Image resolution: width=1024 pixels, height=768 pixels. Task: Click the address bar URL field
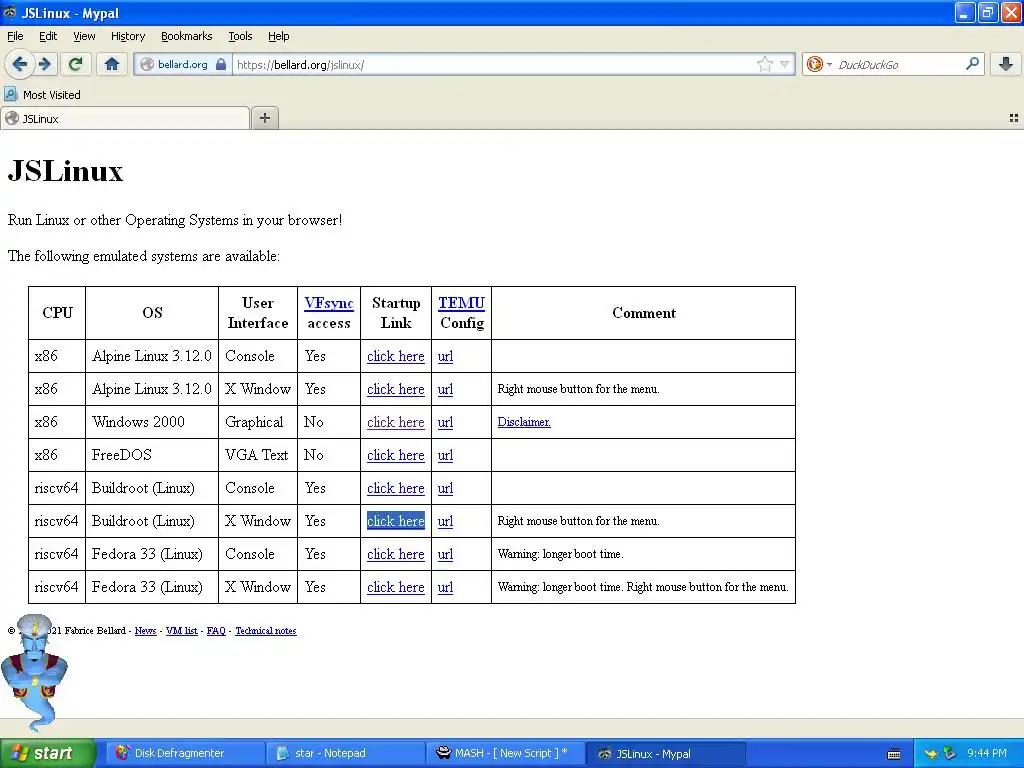point(493,64)
